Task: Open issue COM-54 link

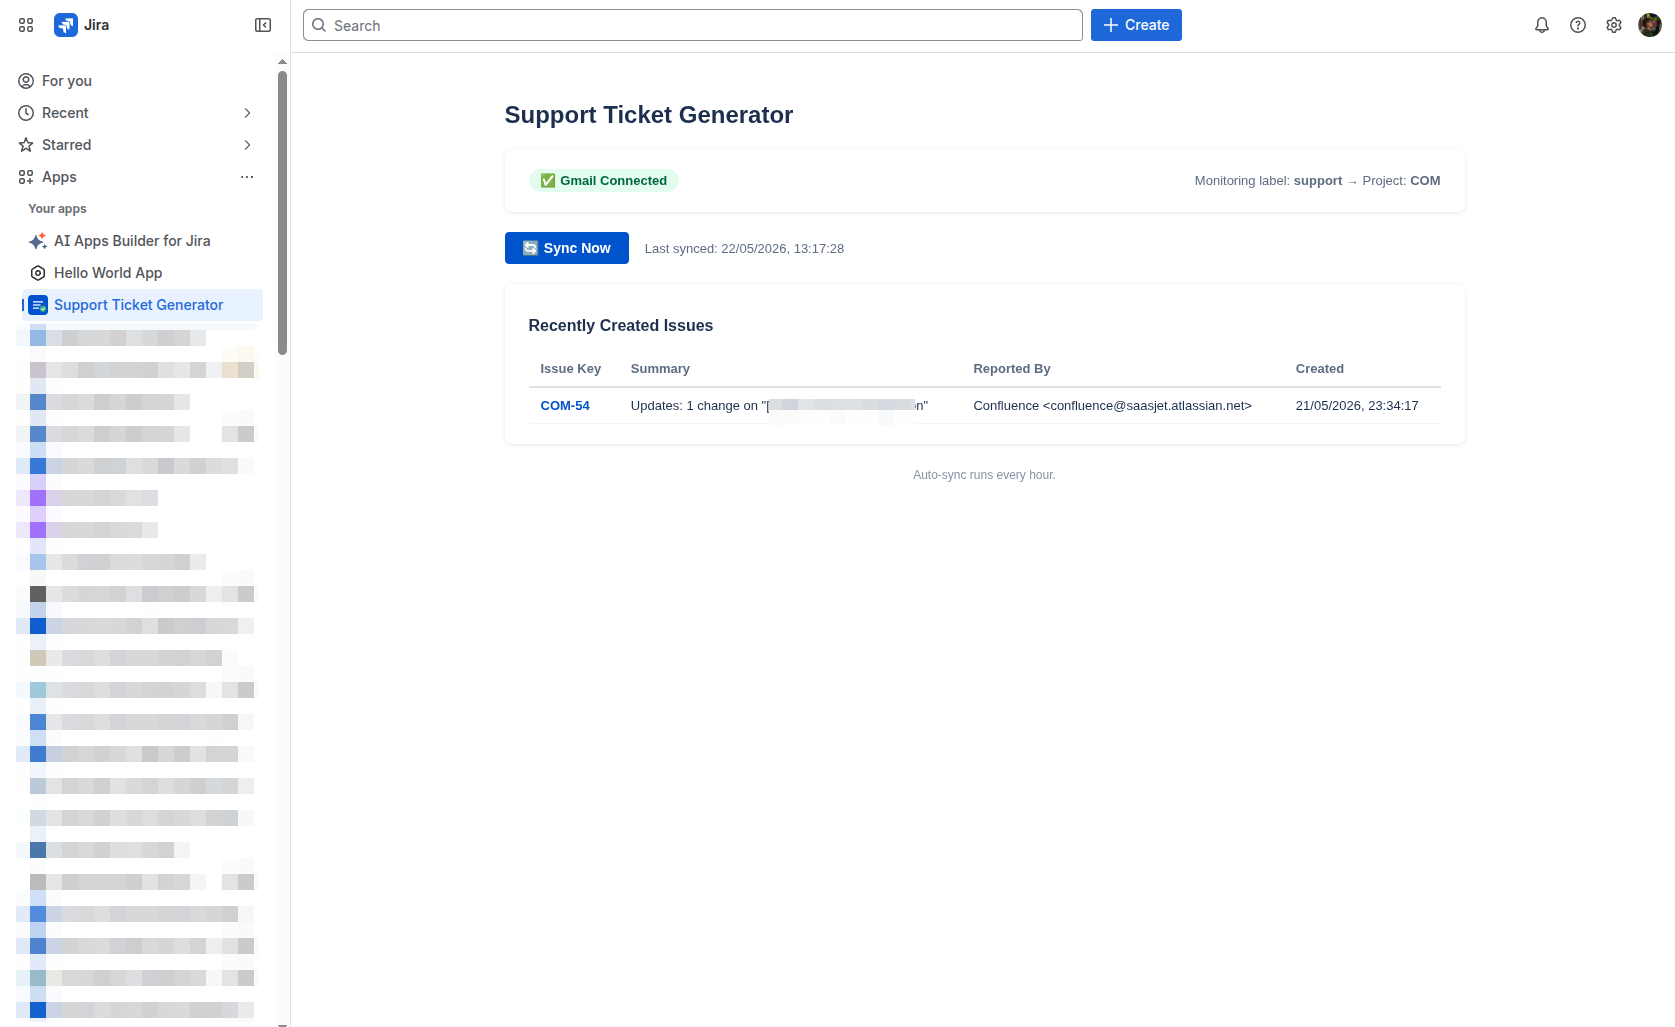Action: [565, 405]
